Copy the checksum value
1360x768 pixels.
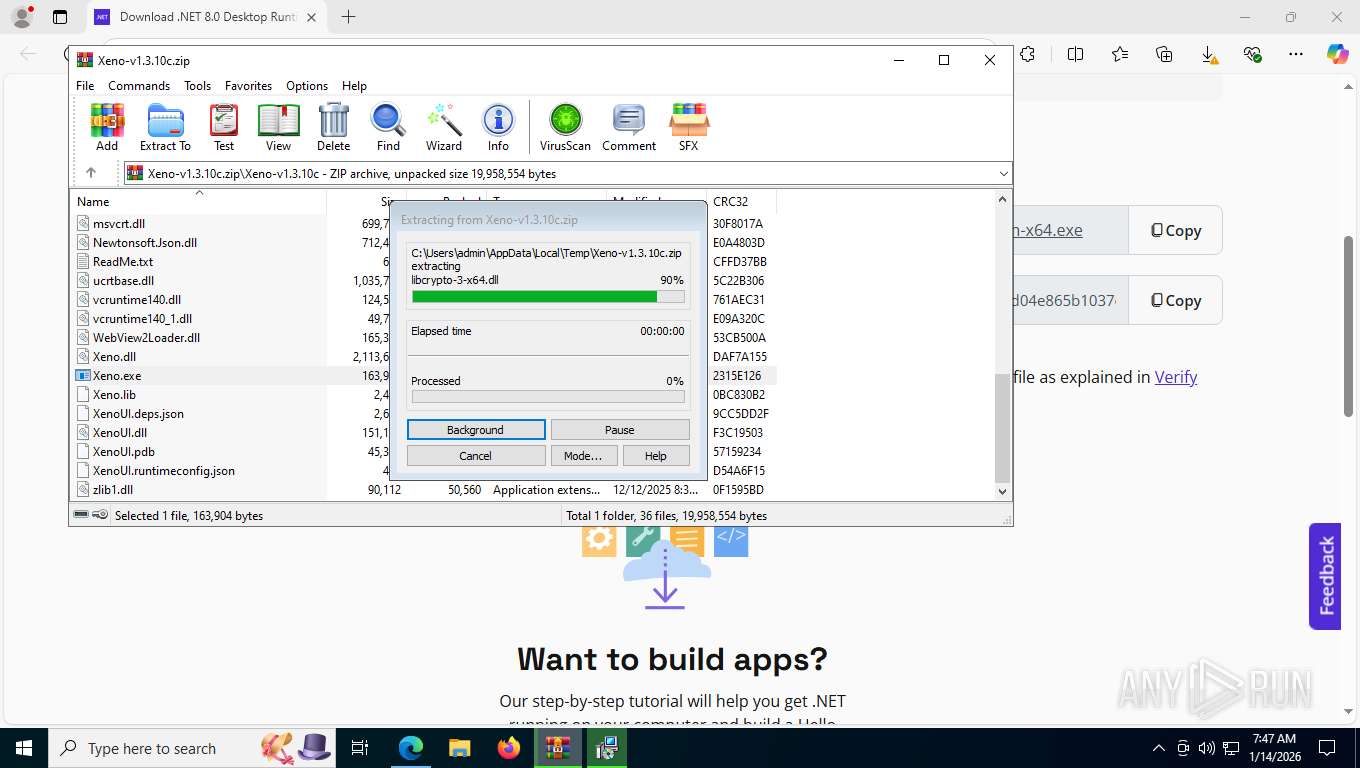tap(1175, 300)
